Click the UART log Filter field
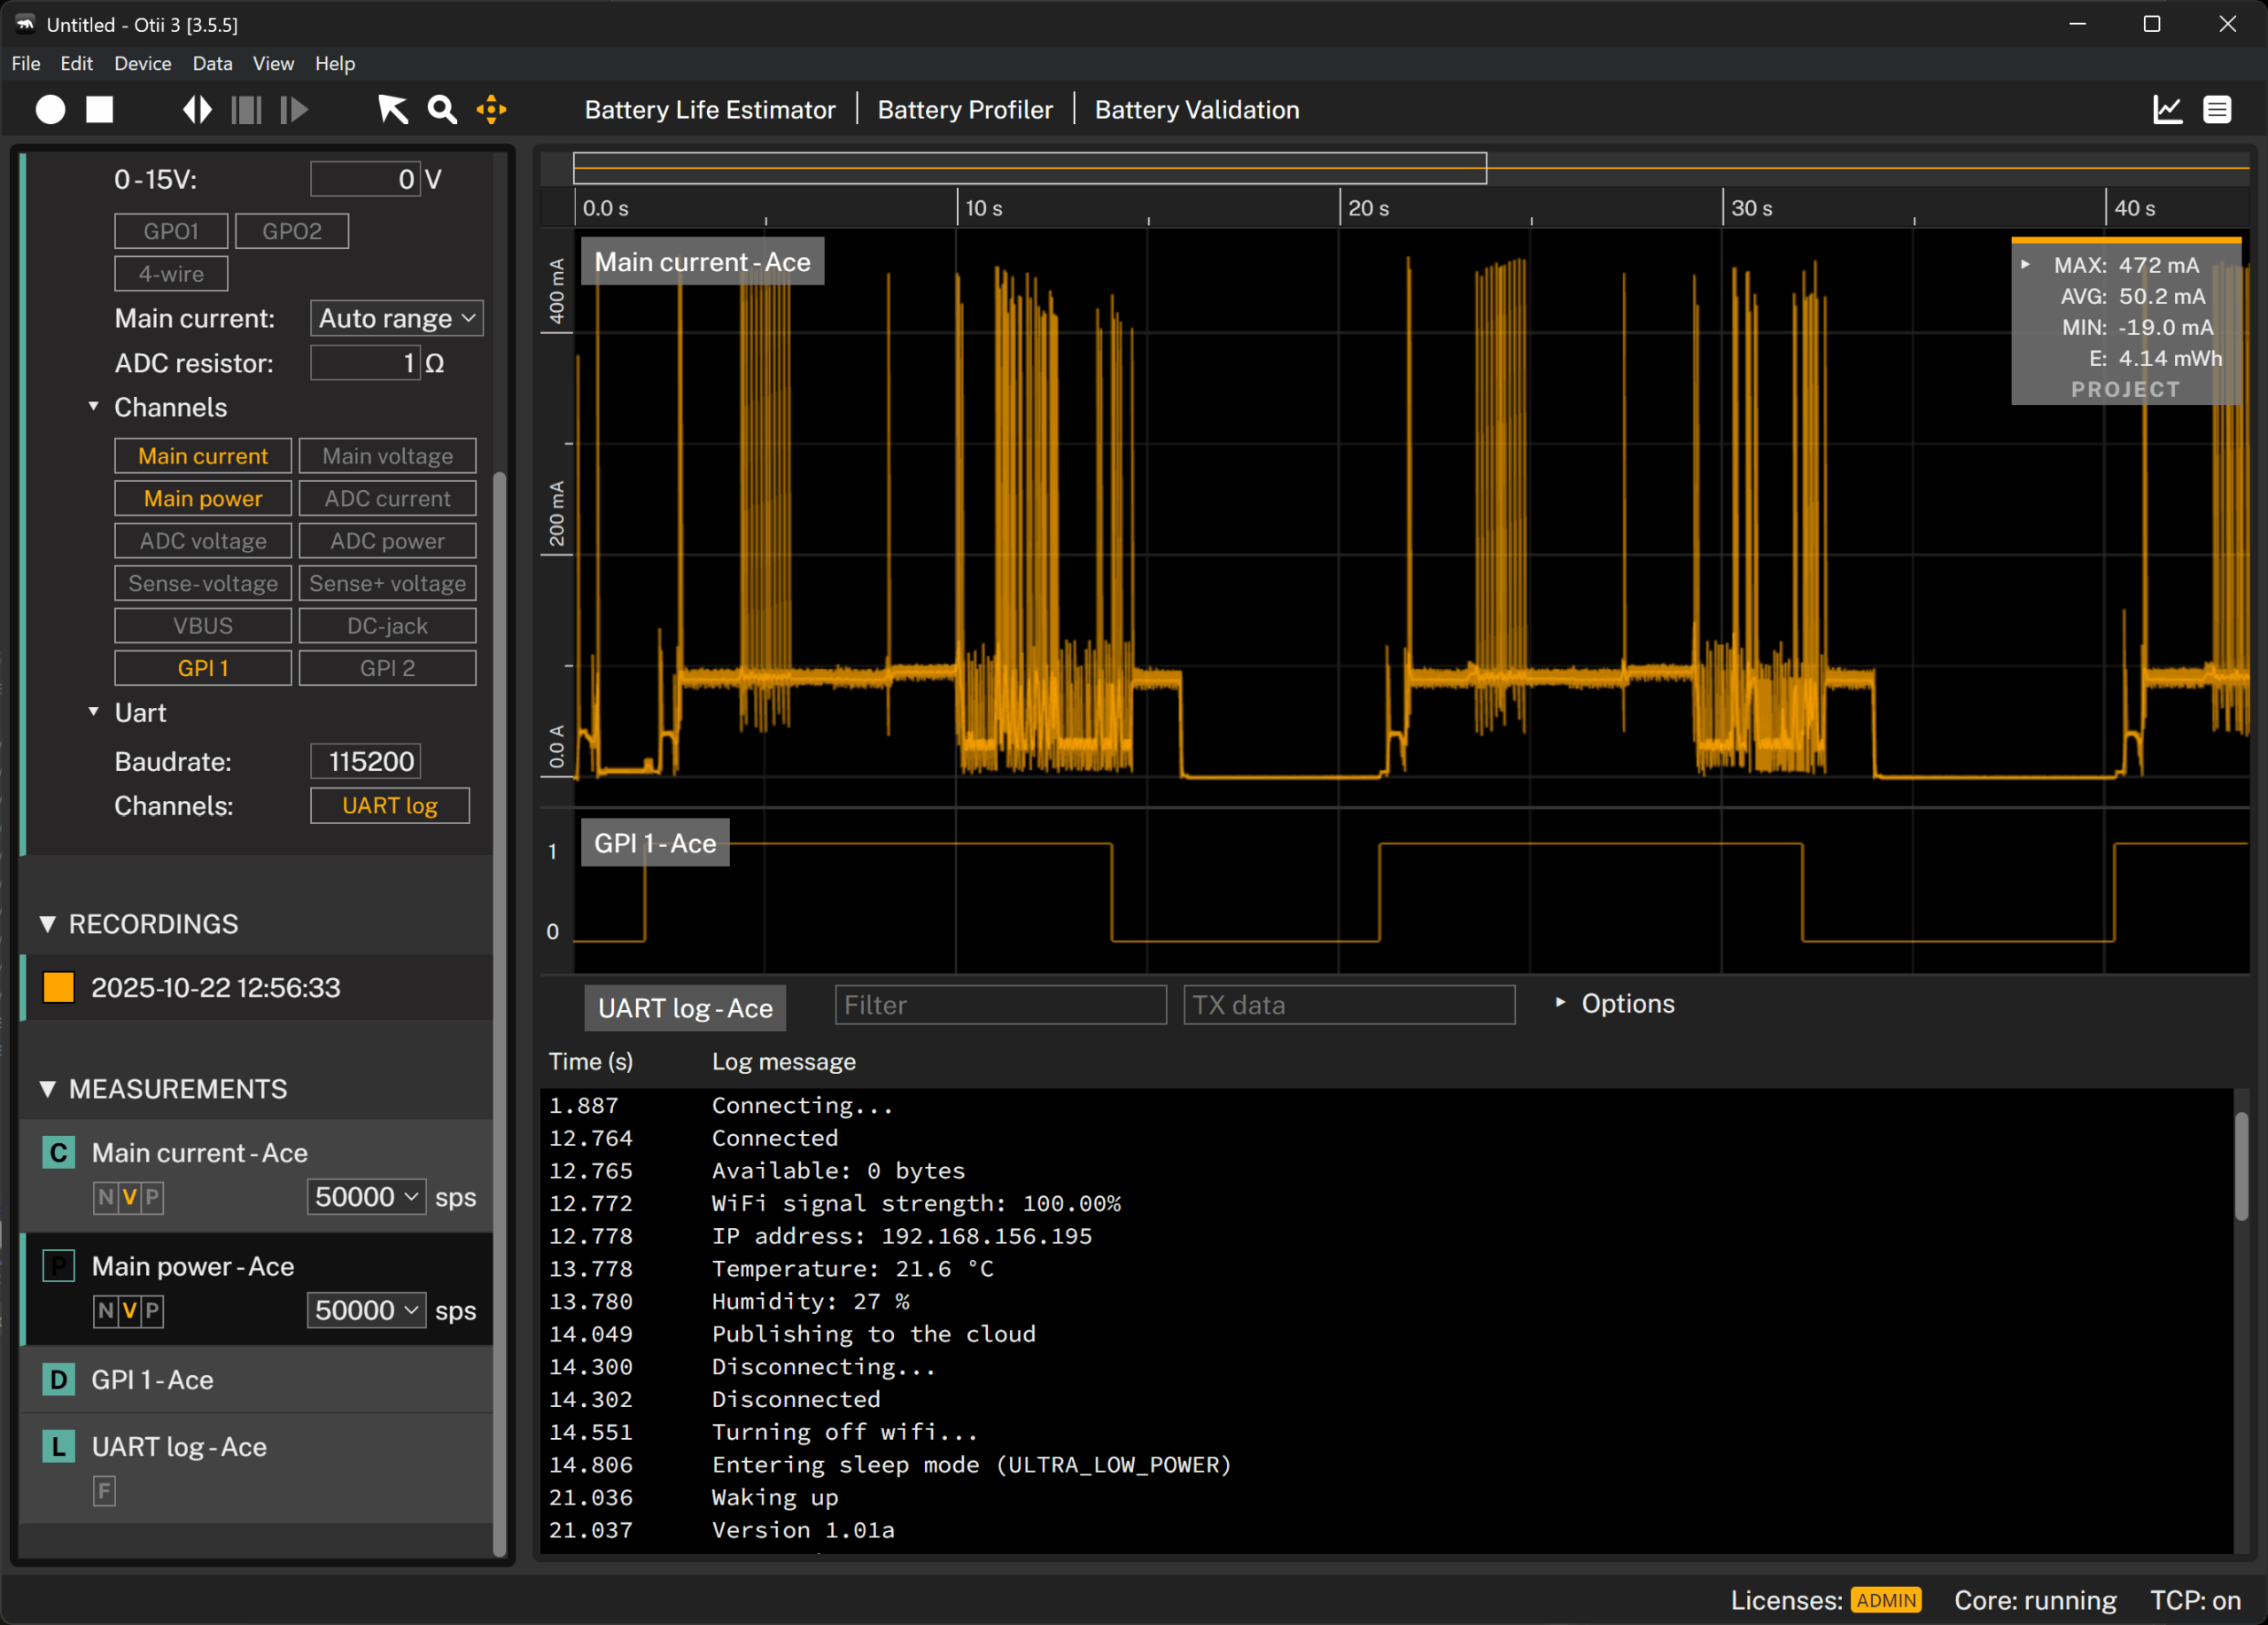This screenshot has height=1625, width=2268. tap(999, 1005)
